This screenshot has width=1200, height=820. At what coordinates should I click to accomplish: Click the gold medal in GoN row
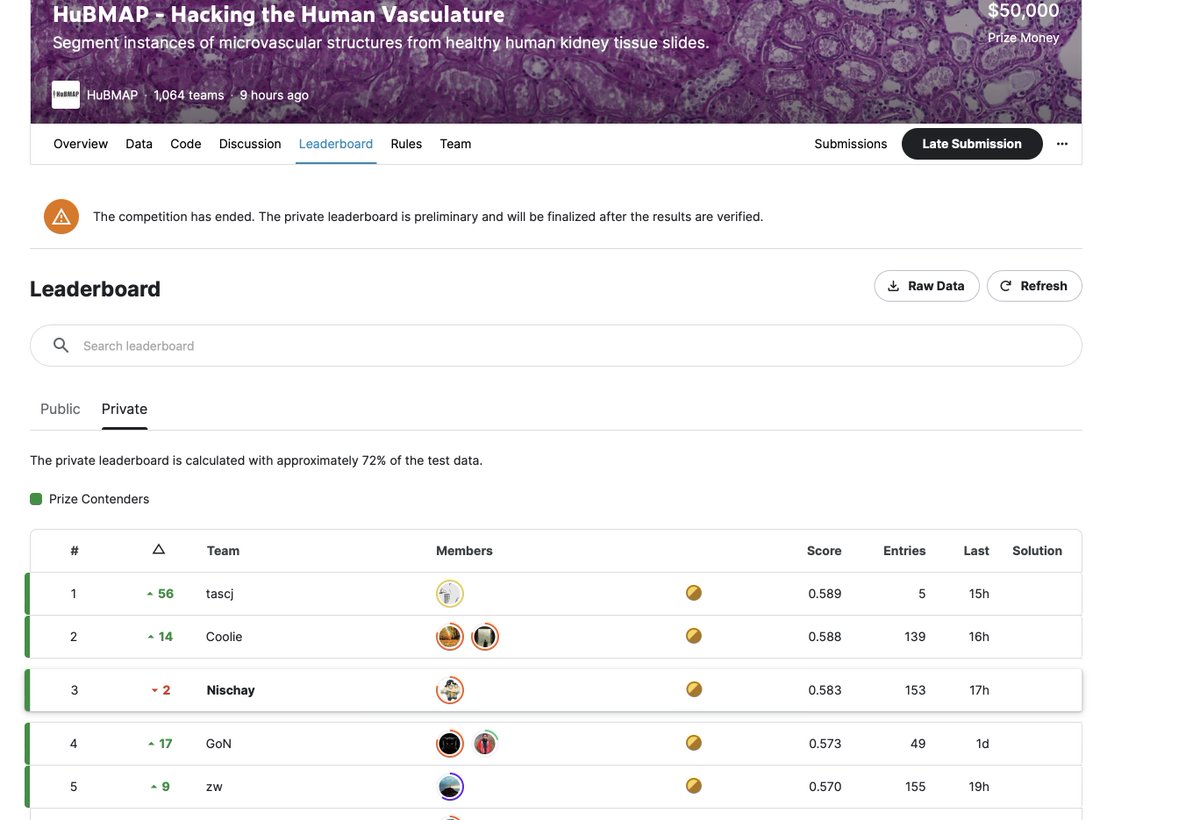pos(694,743)
